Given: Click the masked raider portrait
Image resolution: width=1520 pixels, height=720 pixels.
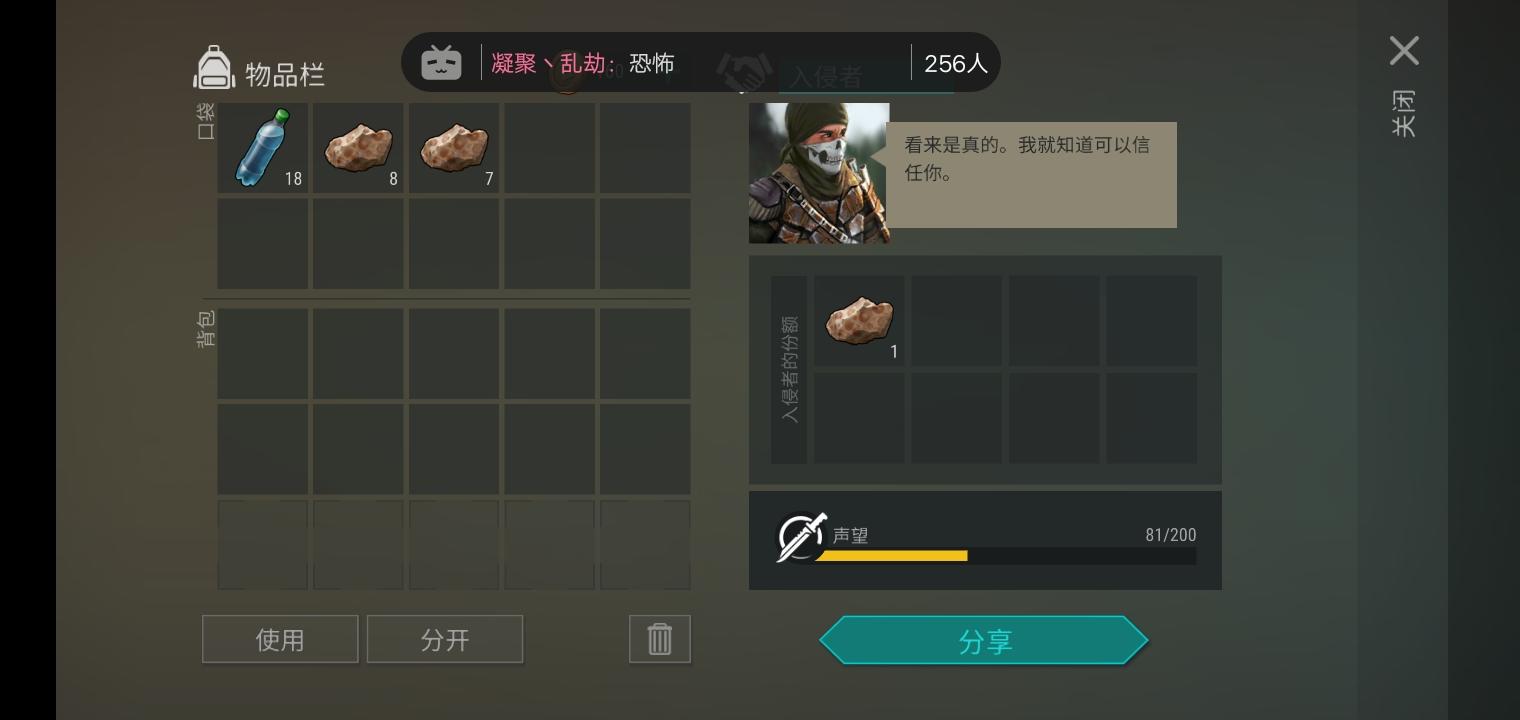Looking at the screenshot, I should (819, 173).
